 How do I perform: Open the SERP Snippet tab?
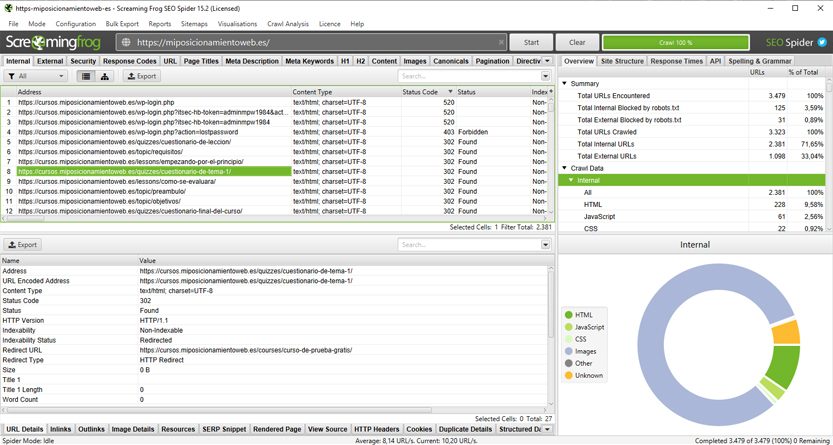226,429
